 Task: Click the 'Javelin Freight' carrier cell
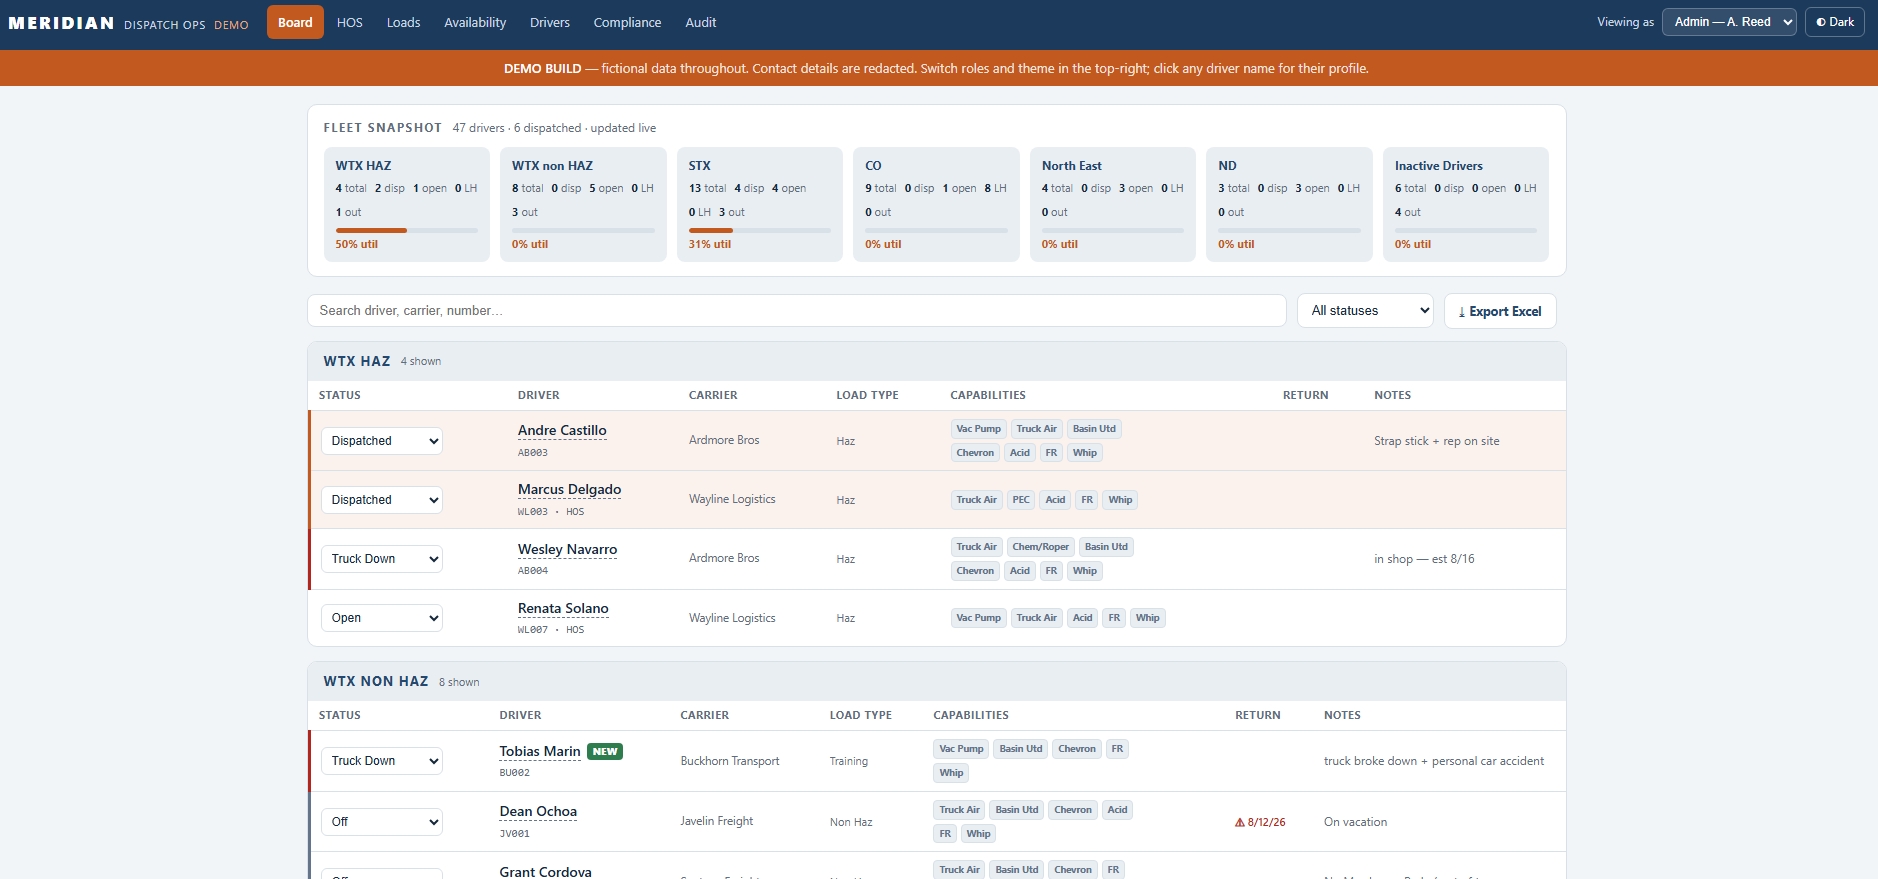(x=717, y=821)
